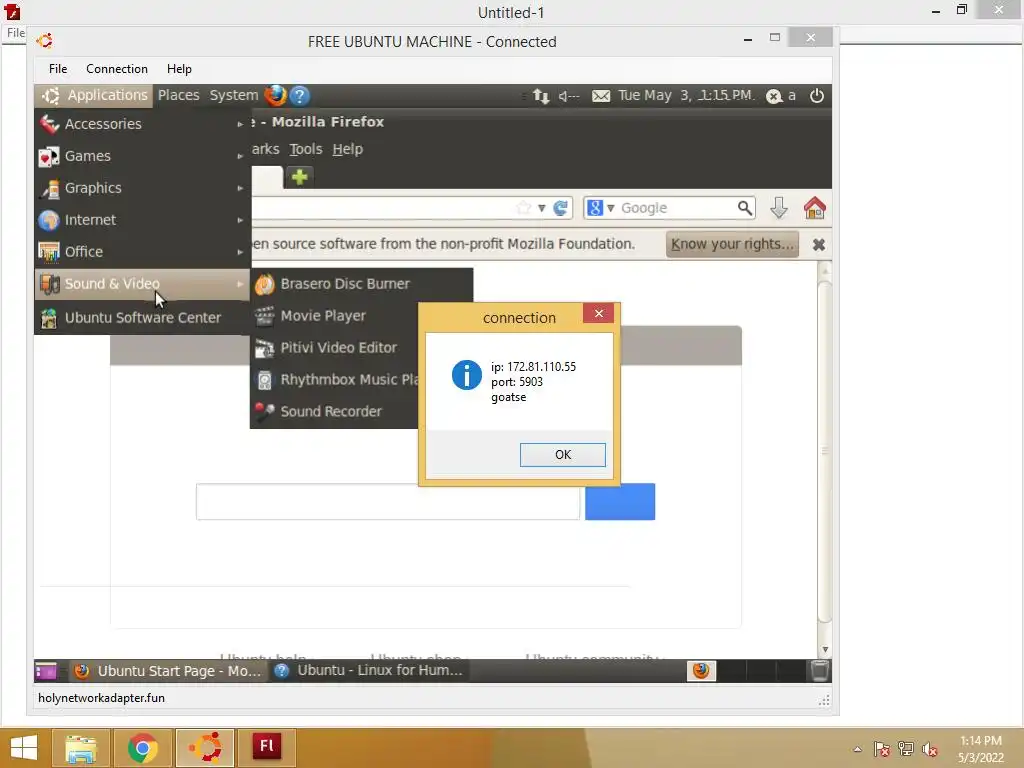
Task: Expand the Games submenu
Action: [x=142, y=156]
